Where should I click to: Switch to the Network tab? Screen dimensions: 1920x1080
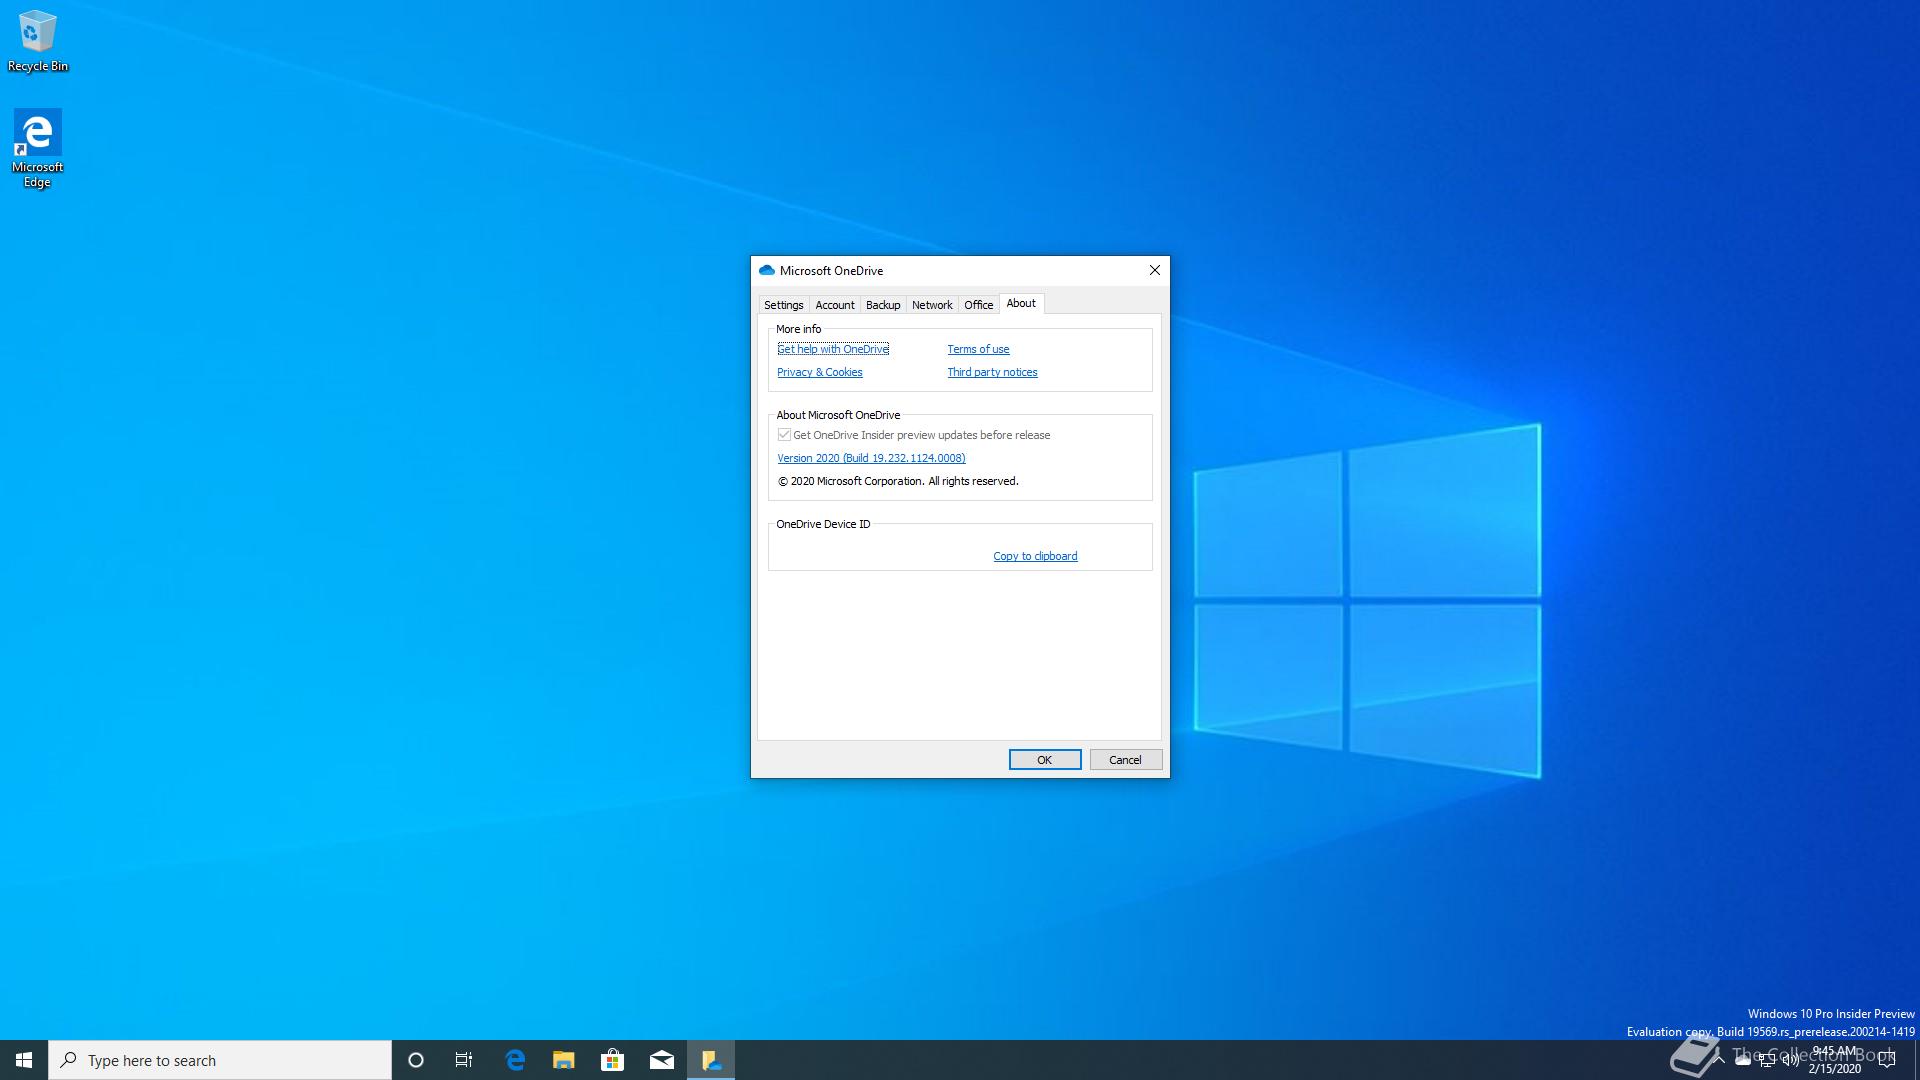point(932,305)
